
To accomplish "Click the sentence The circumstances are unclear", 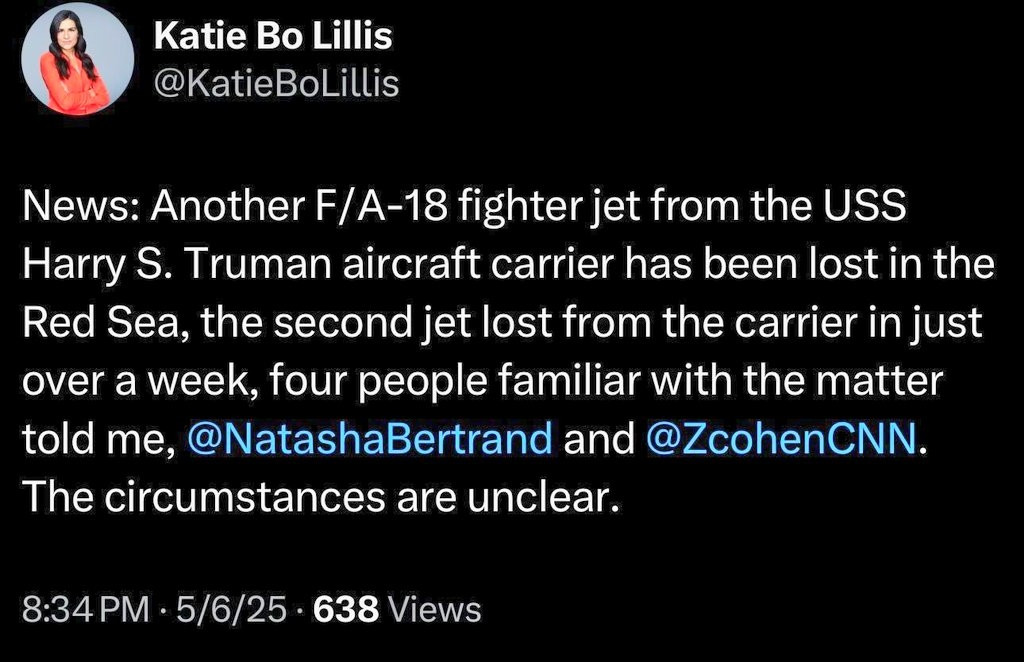I will tap(321, 497).
